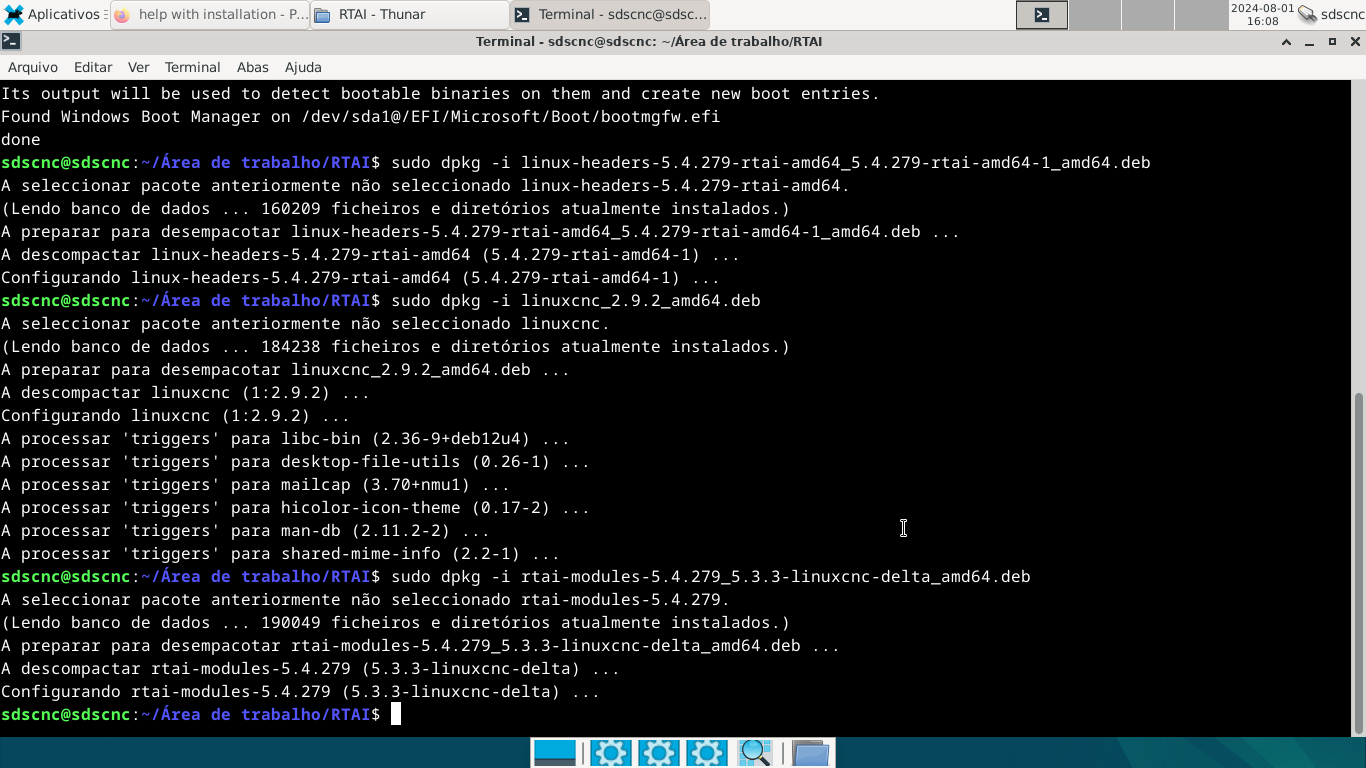The width and height of the screenshot is (1366, 768).
Task: Select first workspace with the terminal icon
Action: pos(1042,14)
